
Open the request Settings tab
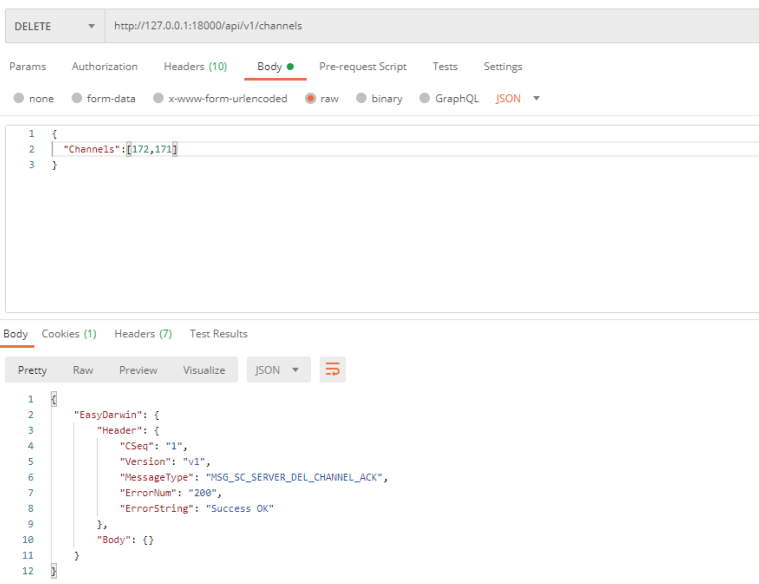coord(502,67)
